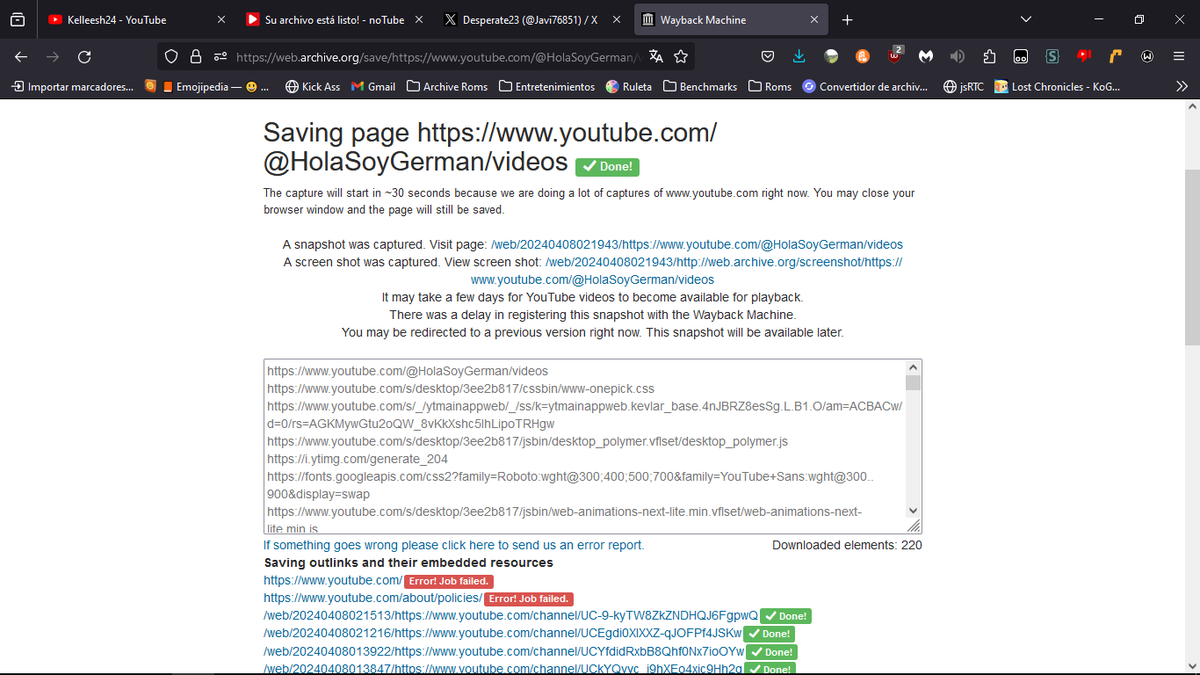Open uBlock Origin extension showing 2
Viewport: 1200px width, 675px height.
[x=894, y=55]
